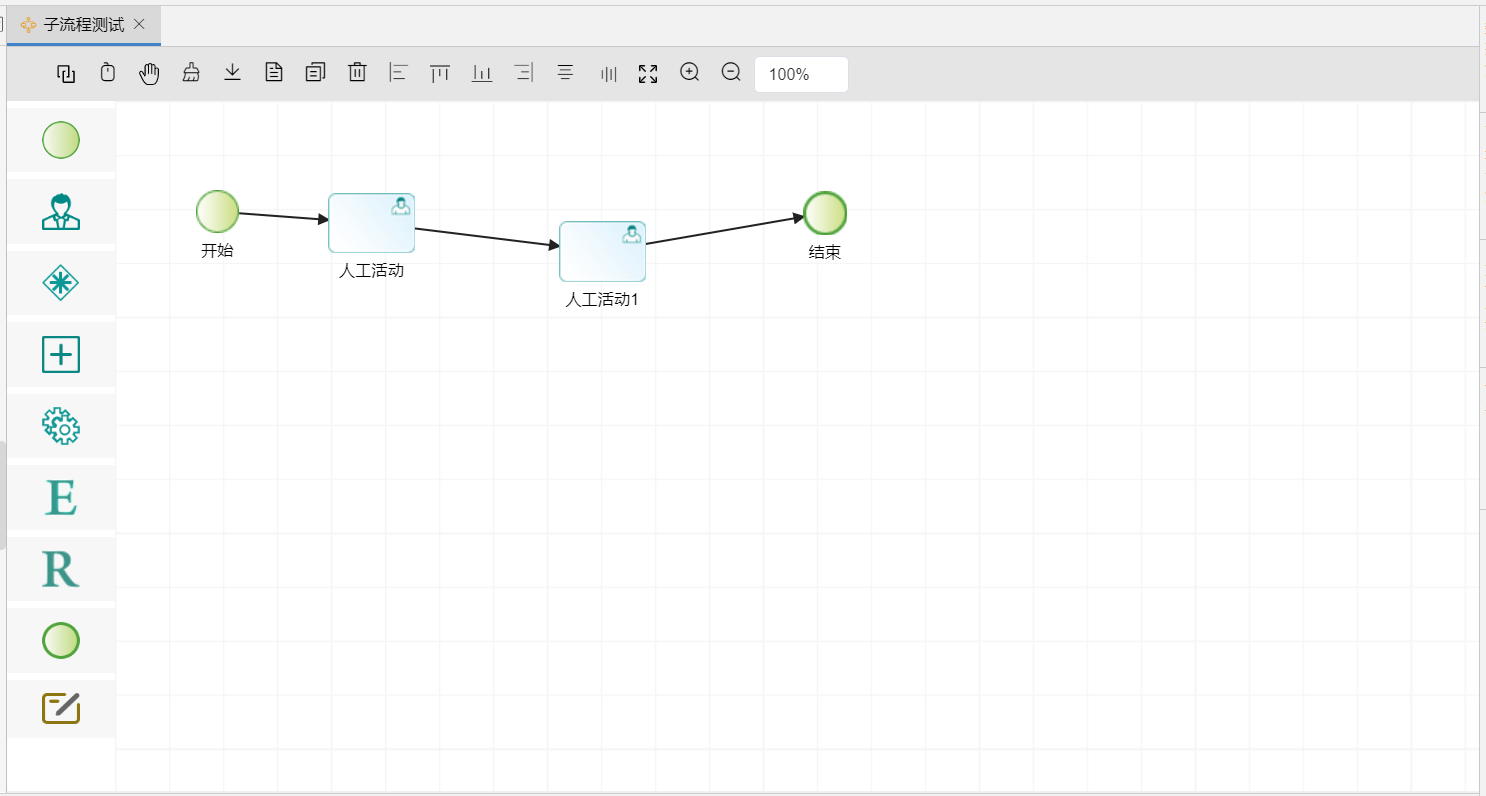
Task: Pick the green E element in palette
Action: 61,497
